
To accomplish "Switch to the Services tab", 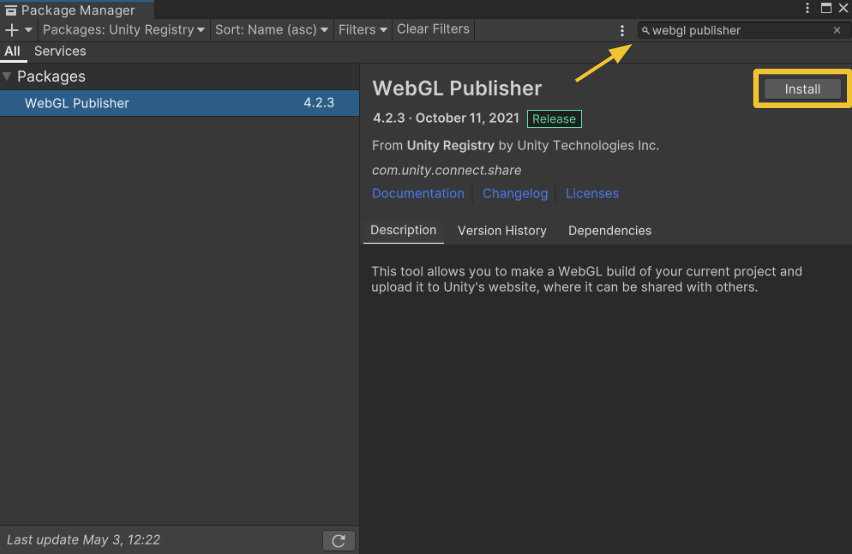I will (60, 52).
